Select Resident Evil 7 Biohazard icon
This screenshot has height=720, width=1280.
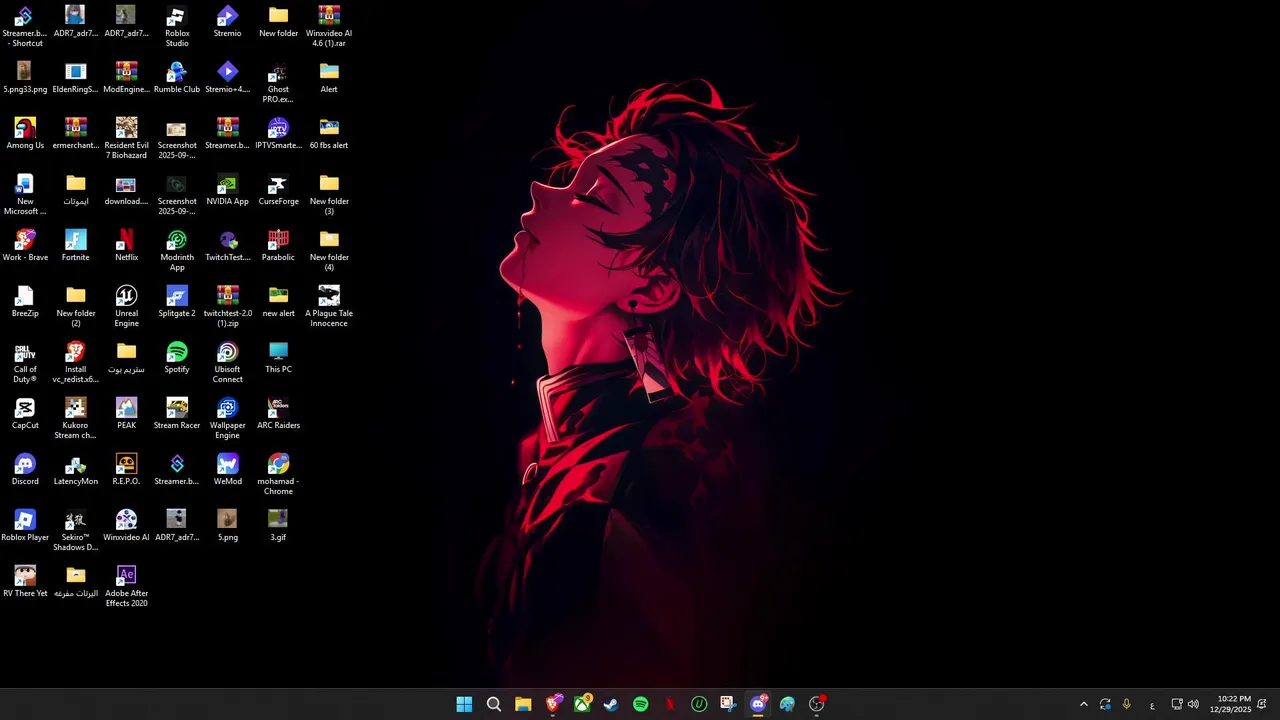tap(126, 138)
